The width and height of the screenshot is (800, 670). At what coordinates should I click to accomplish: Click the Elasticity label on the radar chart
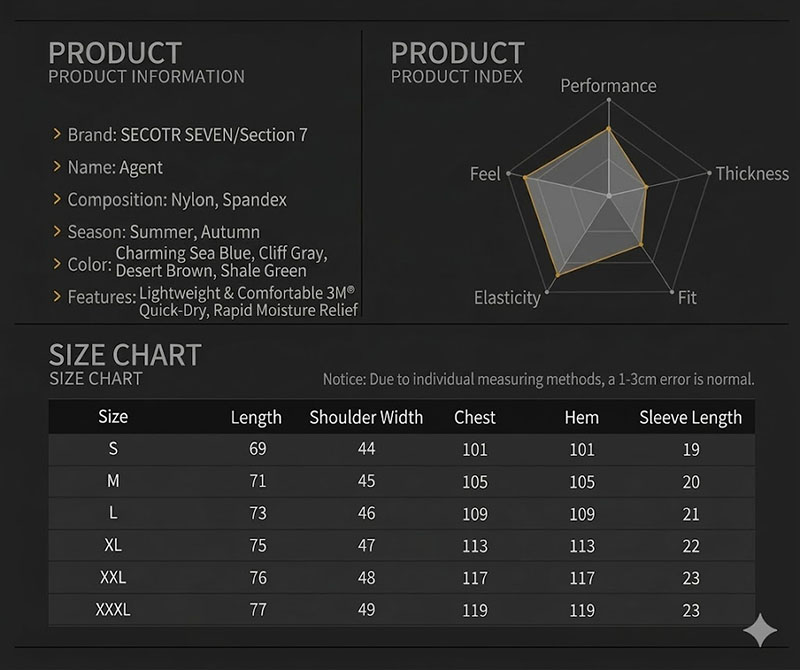(x=507, y=298)
